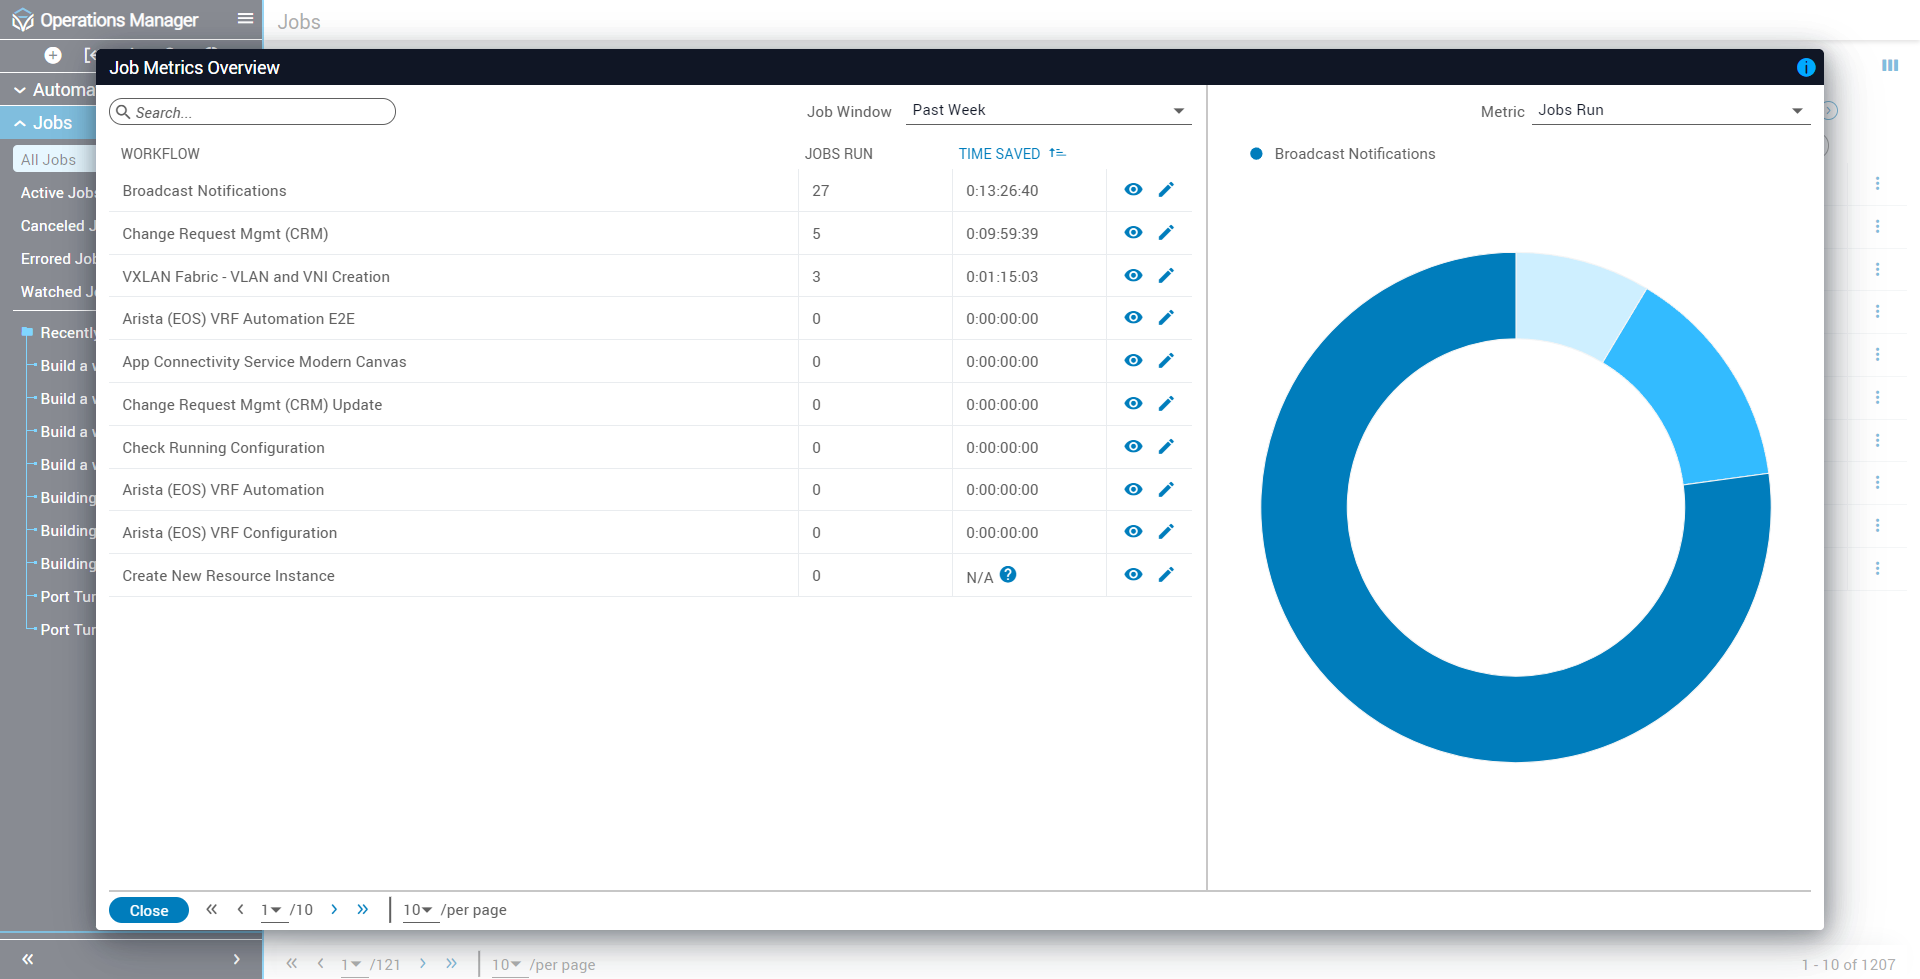This screenshot has height=979, width=1920.
Task: Select All Jobs in the sidebar
Action: point(48,159)
